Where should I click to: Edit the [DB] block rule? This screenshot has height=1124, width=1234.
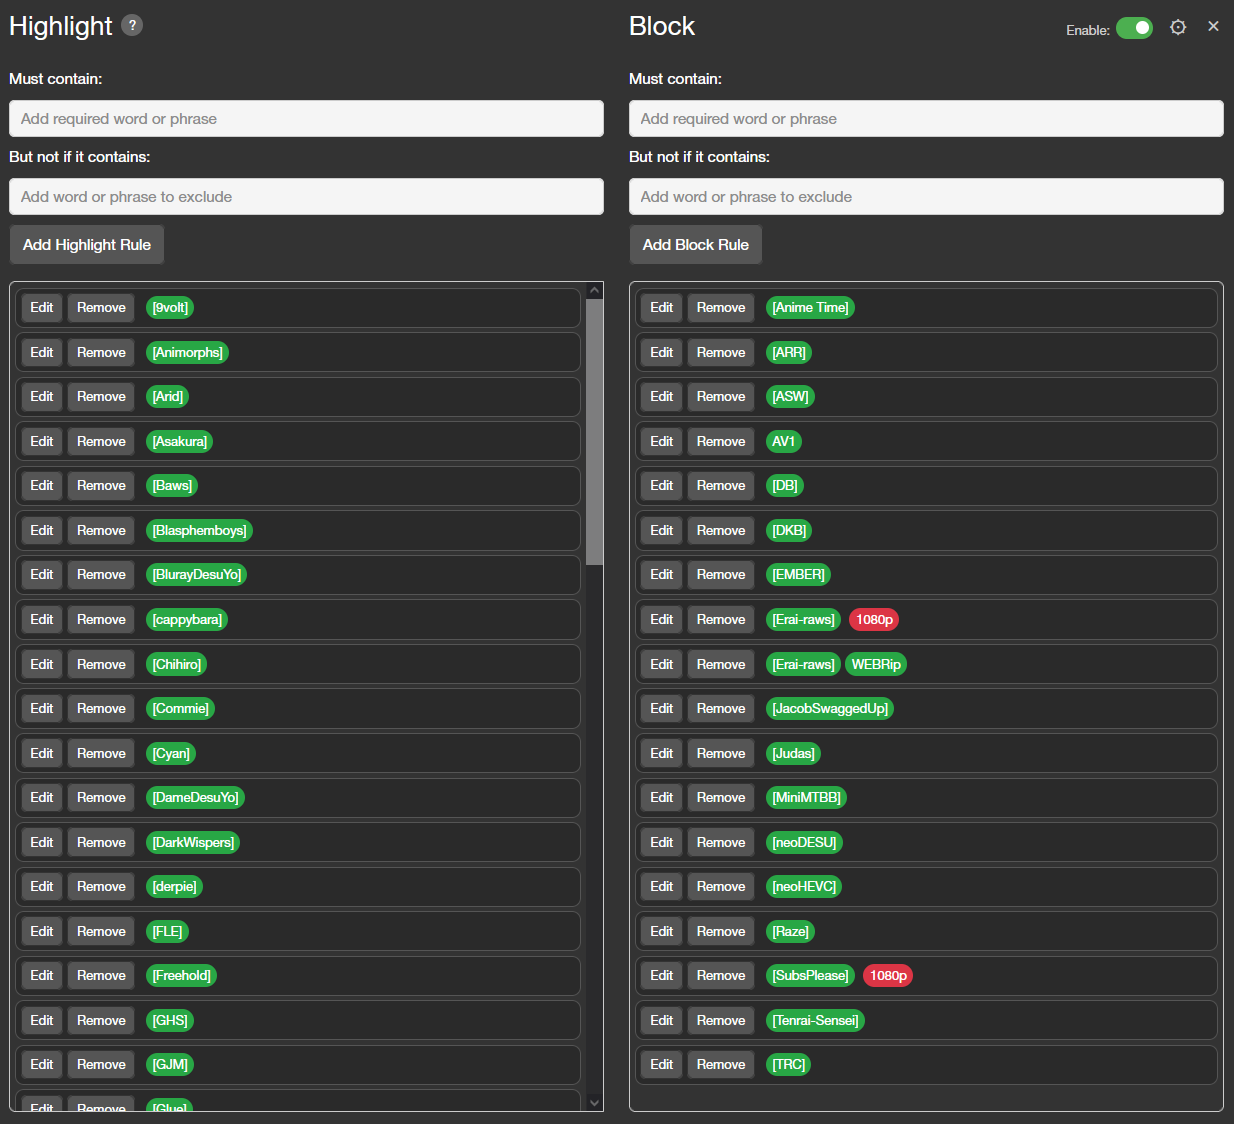[662, 485]
